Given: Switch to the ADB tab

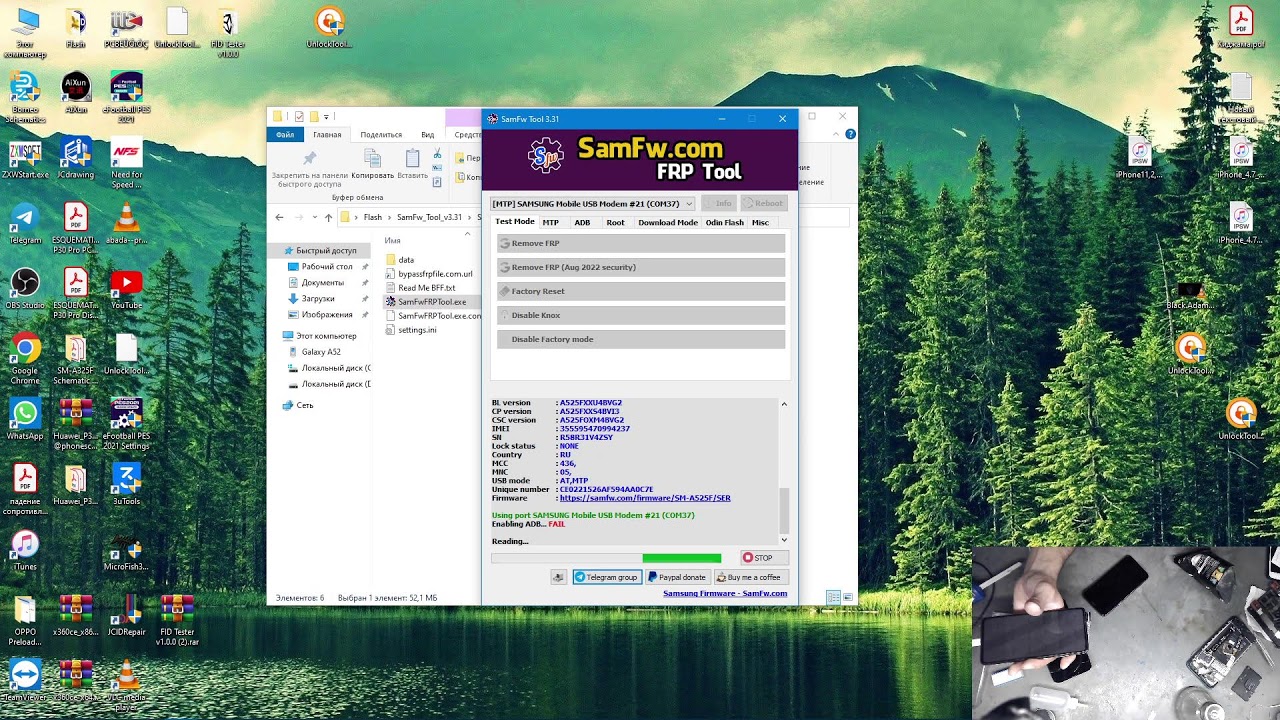Looking at the screenshot, I should point(582,222).
